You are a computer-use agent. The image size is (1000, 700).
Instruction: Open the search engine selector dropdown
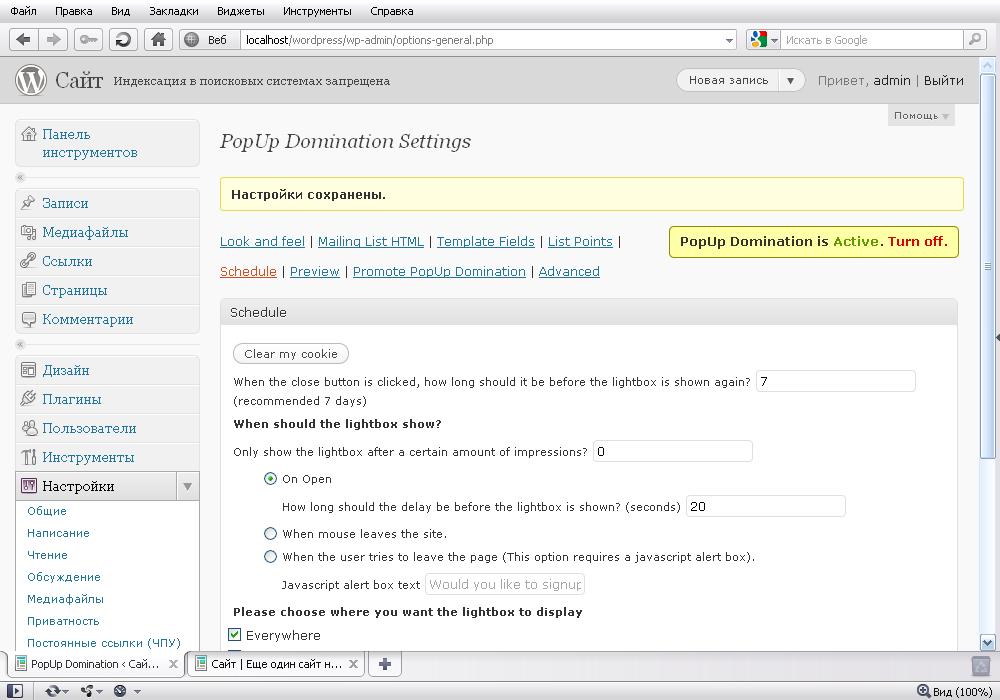(x=774, y=40)
